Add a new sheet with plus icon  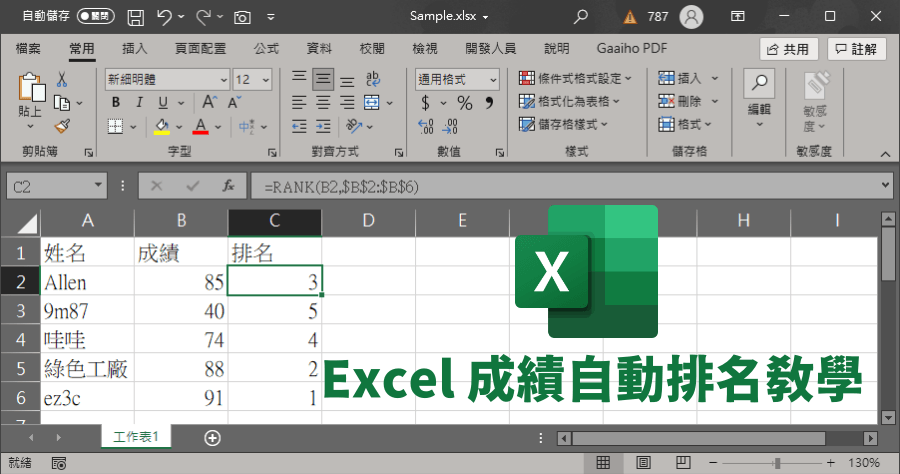212,438
